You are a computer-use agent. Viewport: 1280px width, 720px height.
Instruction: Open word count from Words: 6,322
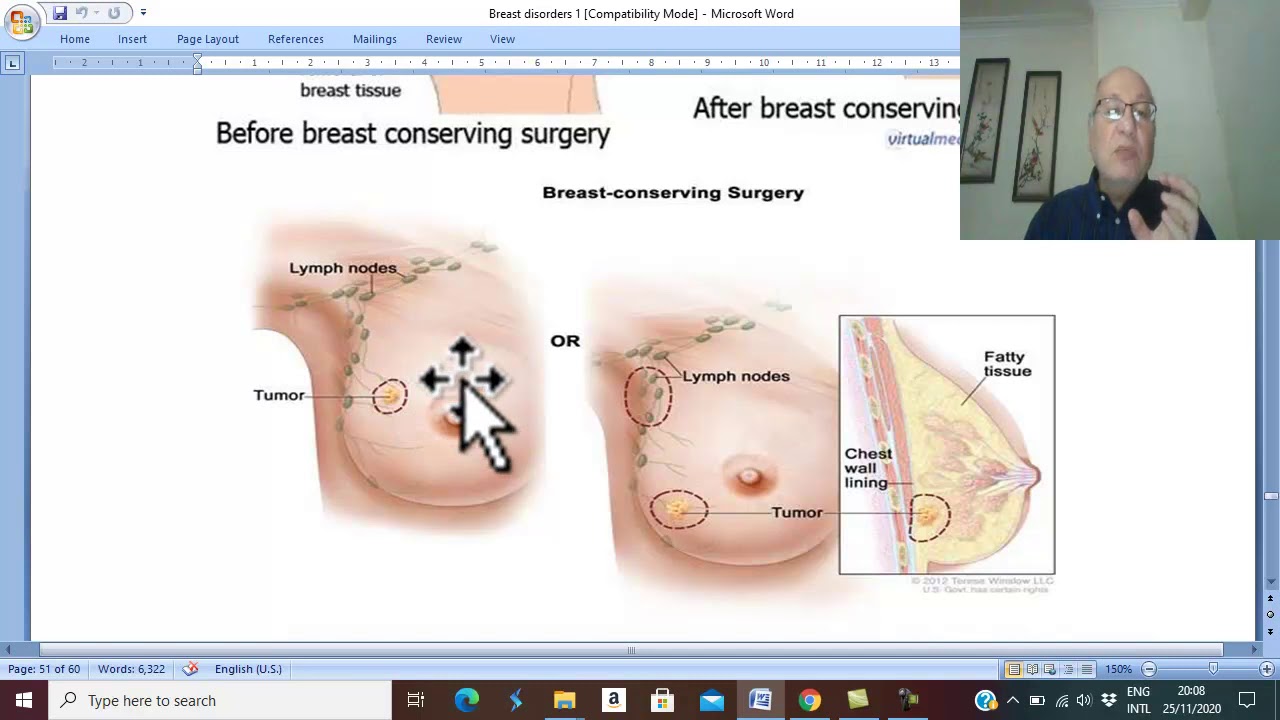[x=131, y=669]
